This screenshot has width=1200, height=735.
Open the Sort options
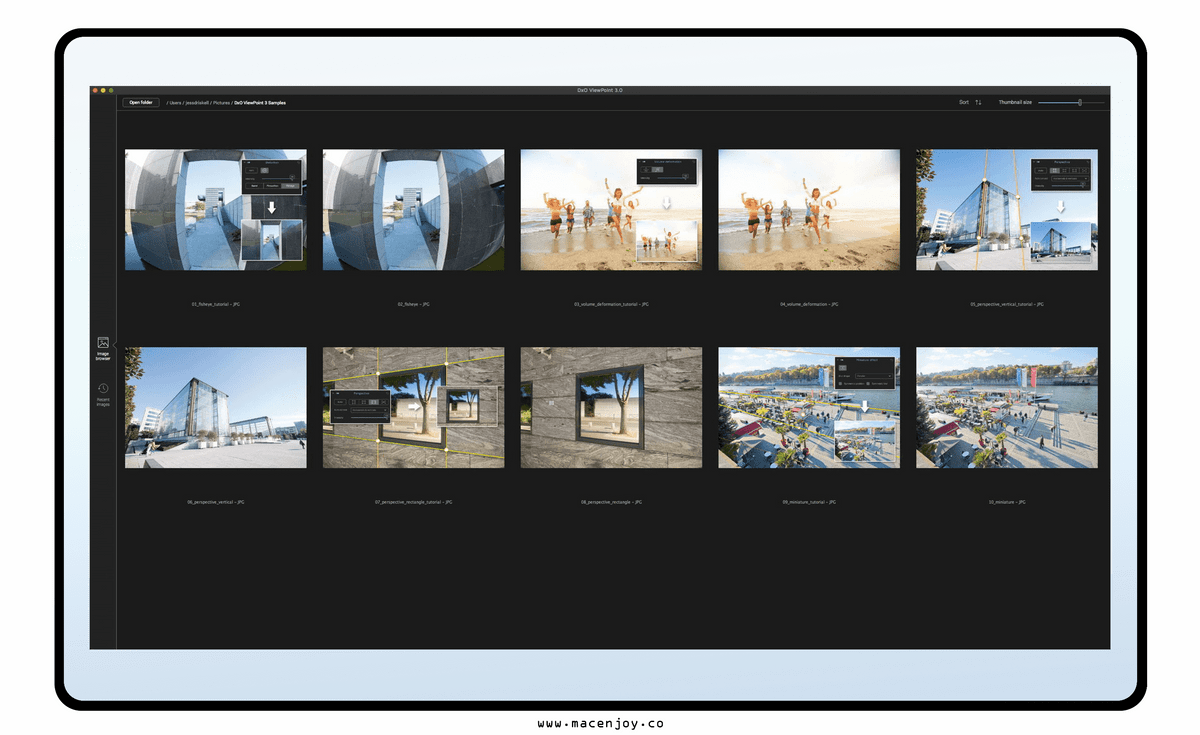[x=964, y=102]
